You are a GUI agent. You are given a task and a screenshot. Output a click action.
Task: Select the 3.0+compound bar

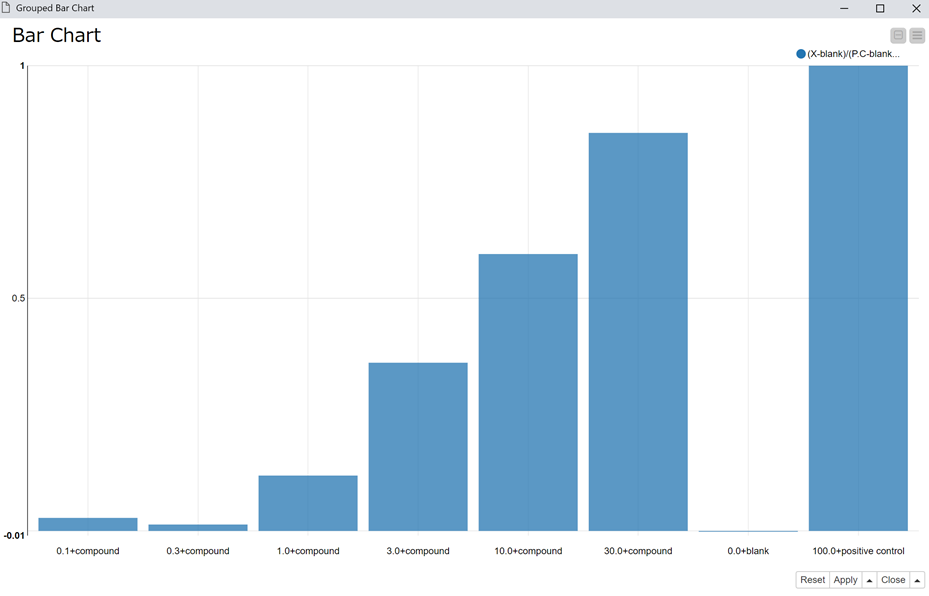pyautogui.click(x=418, y=447)
